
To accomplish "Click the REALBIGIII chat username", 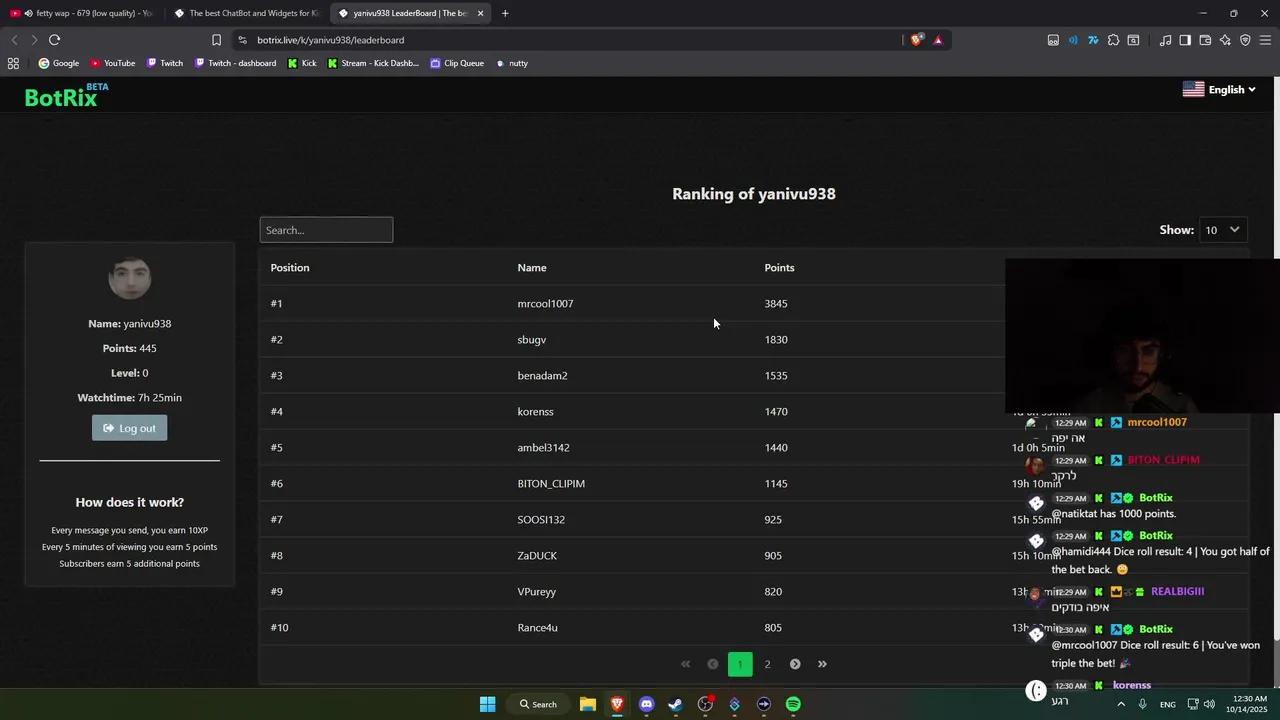I will [x=1177, y=592].
